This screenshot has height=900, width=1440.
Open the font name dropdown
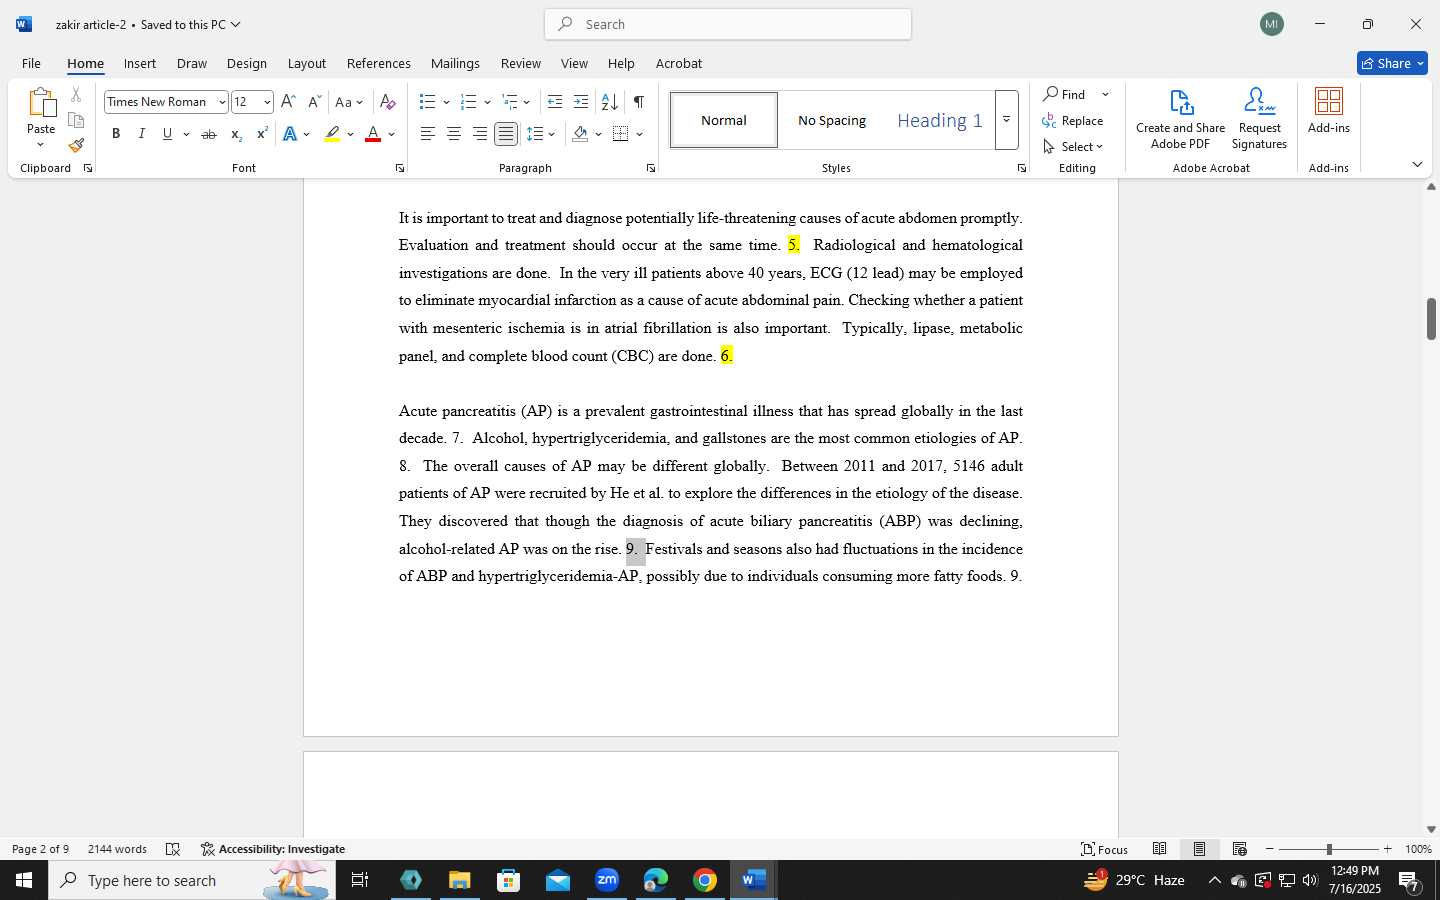[222, 102]
